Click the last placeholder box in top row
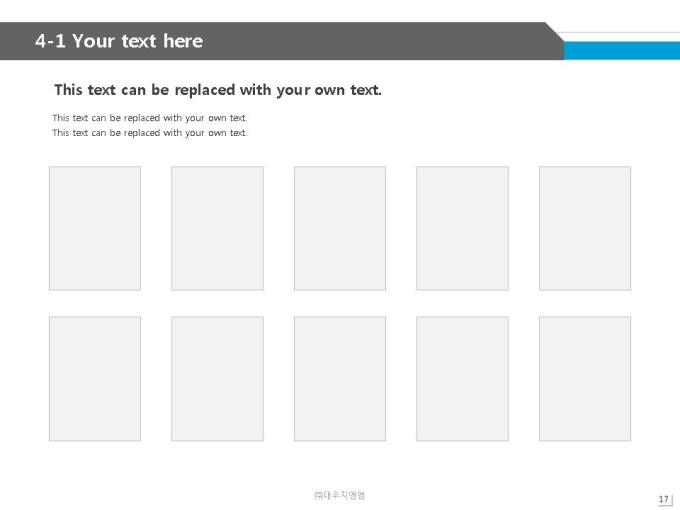This screenshot has width=680, height=510. tap(585, 228)
